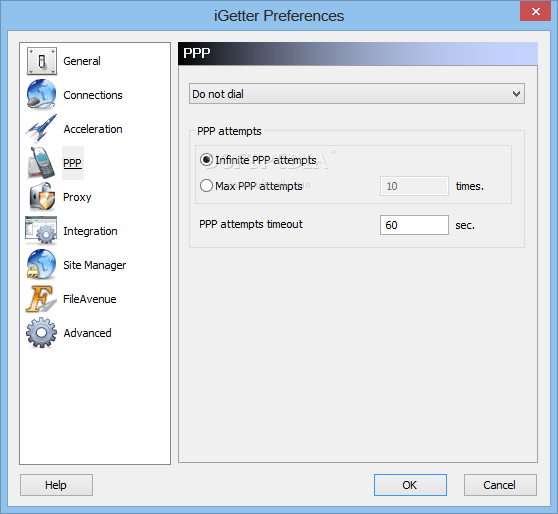The height and width of the screenshot is (514, 558).
Task: Open Advanced label in sidebar
Action: 87,333
